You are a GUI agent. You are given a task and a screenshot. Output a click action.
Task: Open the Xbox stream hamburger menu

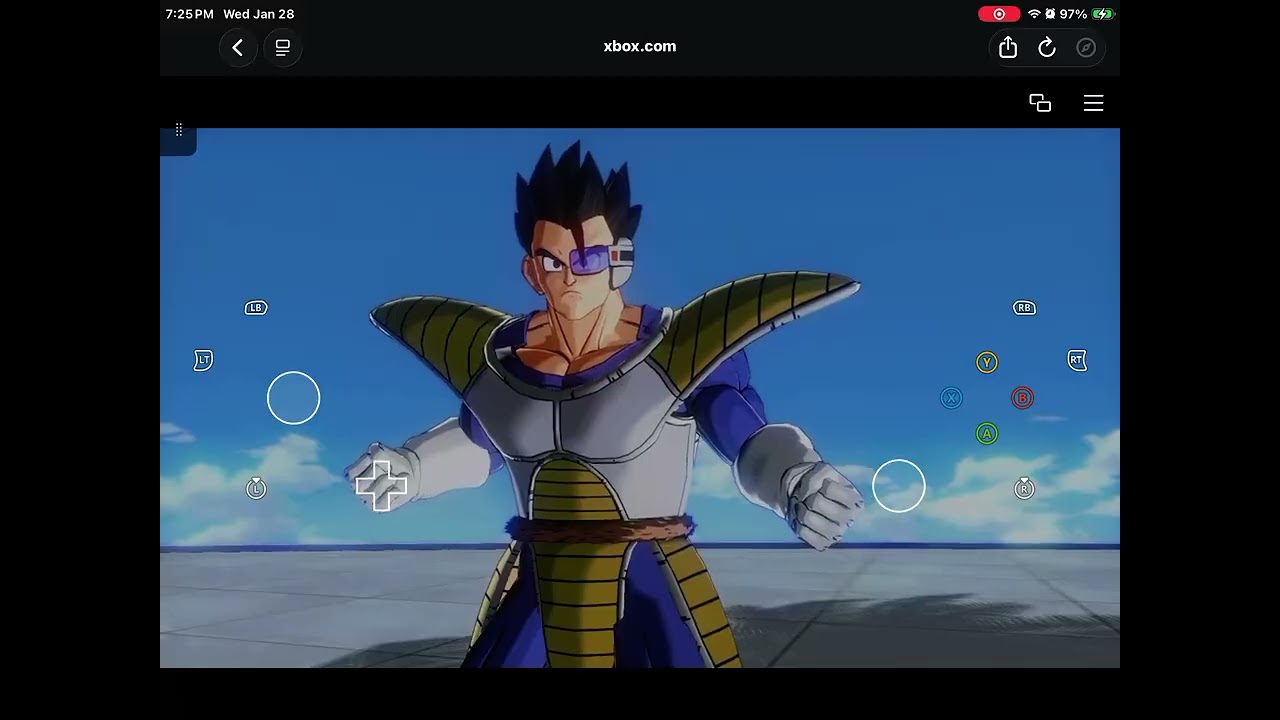coord(1093,103)
